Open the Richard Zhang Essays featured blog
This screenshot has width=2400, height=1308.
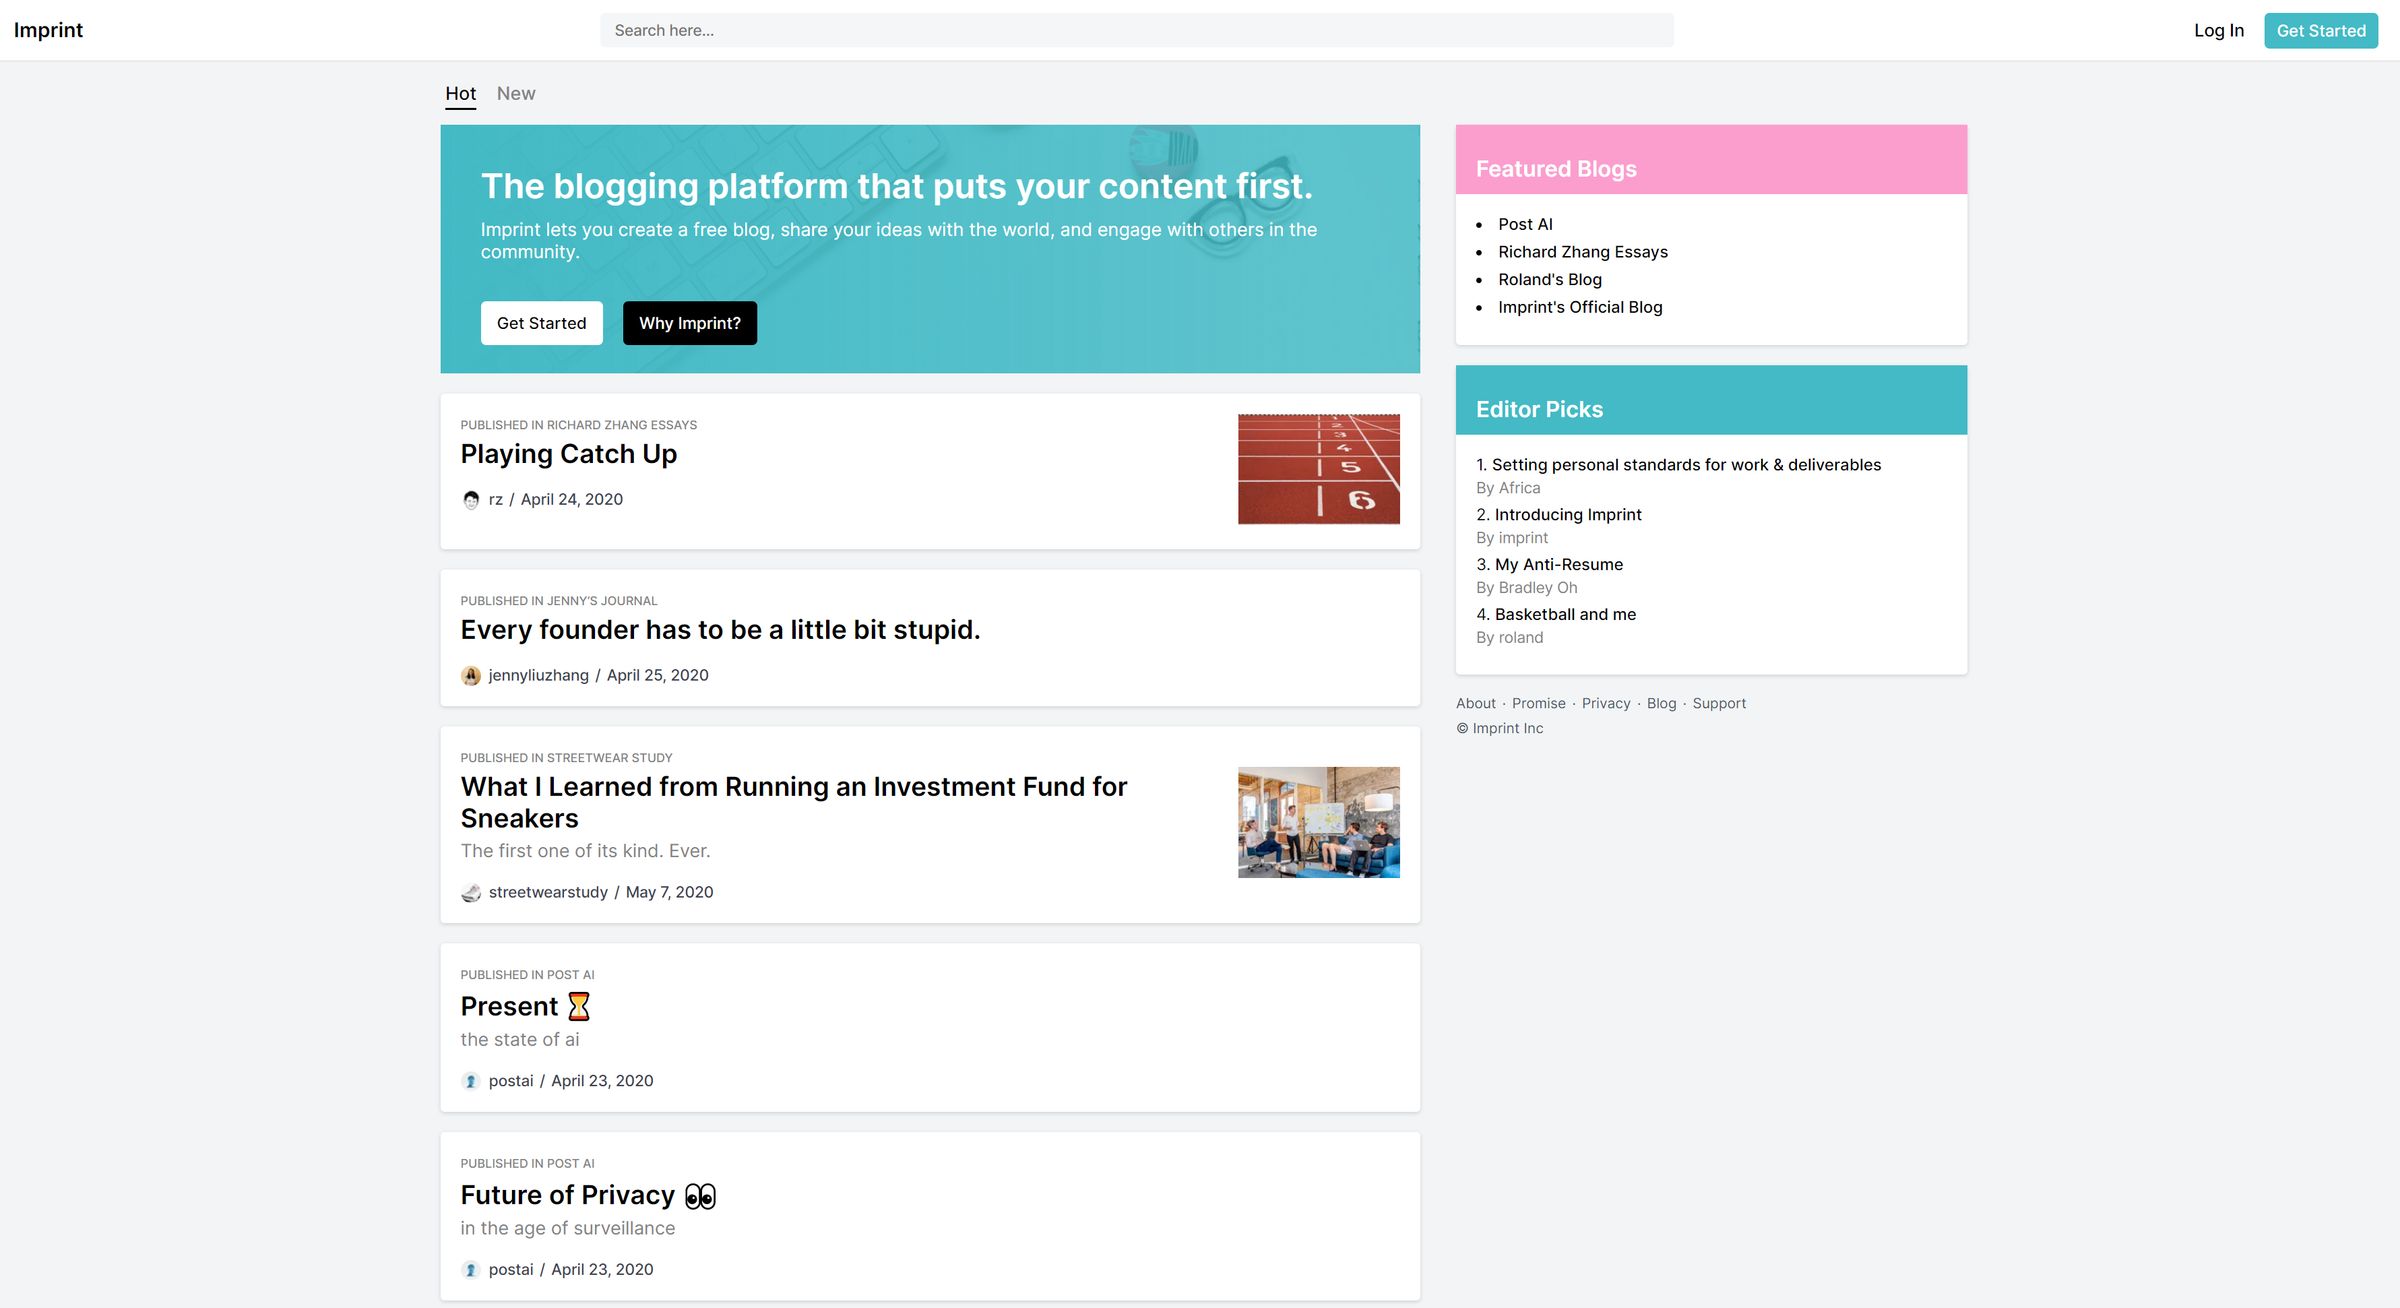1583,252
